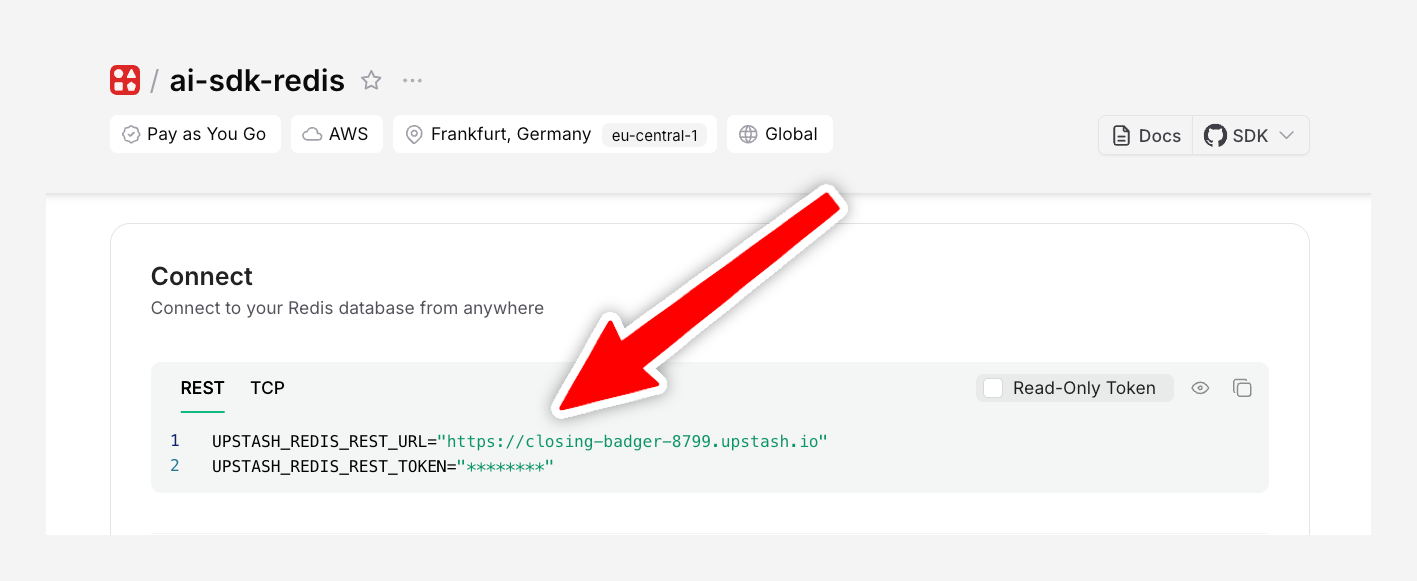Screen dimensions: 1417x581
Task: Switch to the TCP tab
Action: click(x=267, y=388)
